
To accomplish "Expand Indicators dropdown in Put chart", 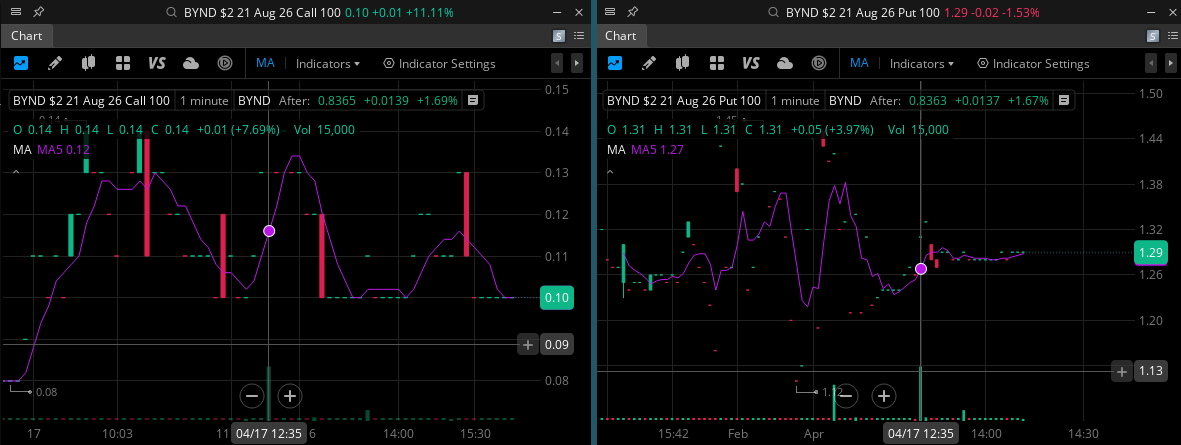I will [922, 64].
